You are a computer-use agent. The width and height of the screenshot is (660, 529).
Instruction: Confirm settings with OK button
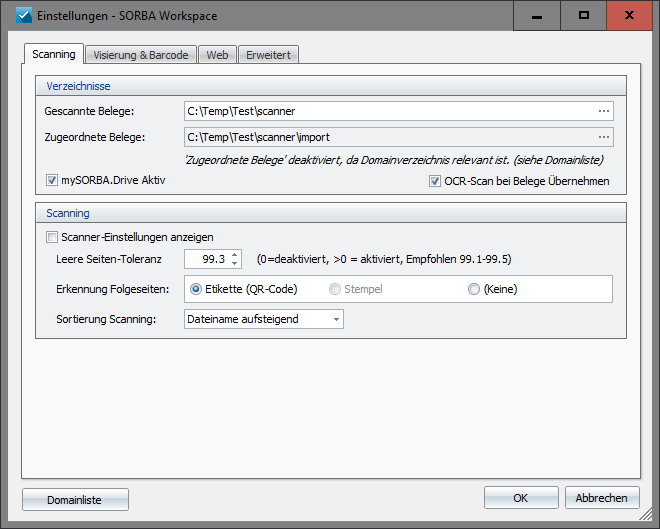point(521,498)
